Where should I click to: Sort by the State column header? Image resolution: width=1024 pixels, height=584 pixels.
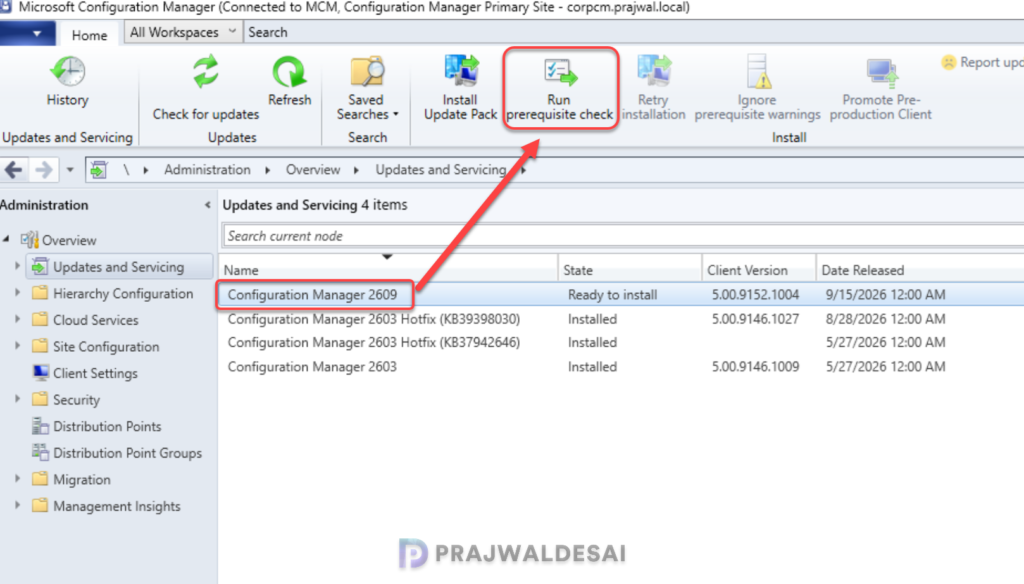point(630,270)
